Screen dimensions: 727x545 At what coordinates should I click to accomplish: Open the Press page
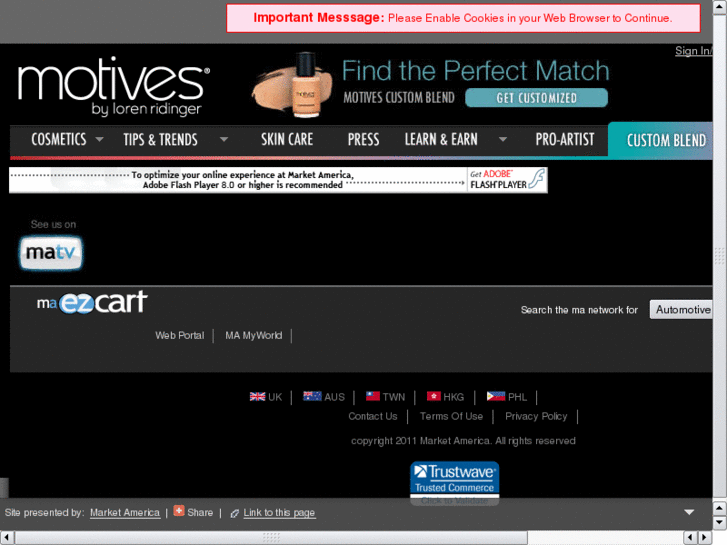364,139
